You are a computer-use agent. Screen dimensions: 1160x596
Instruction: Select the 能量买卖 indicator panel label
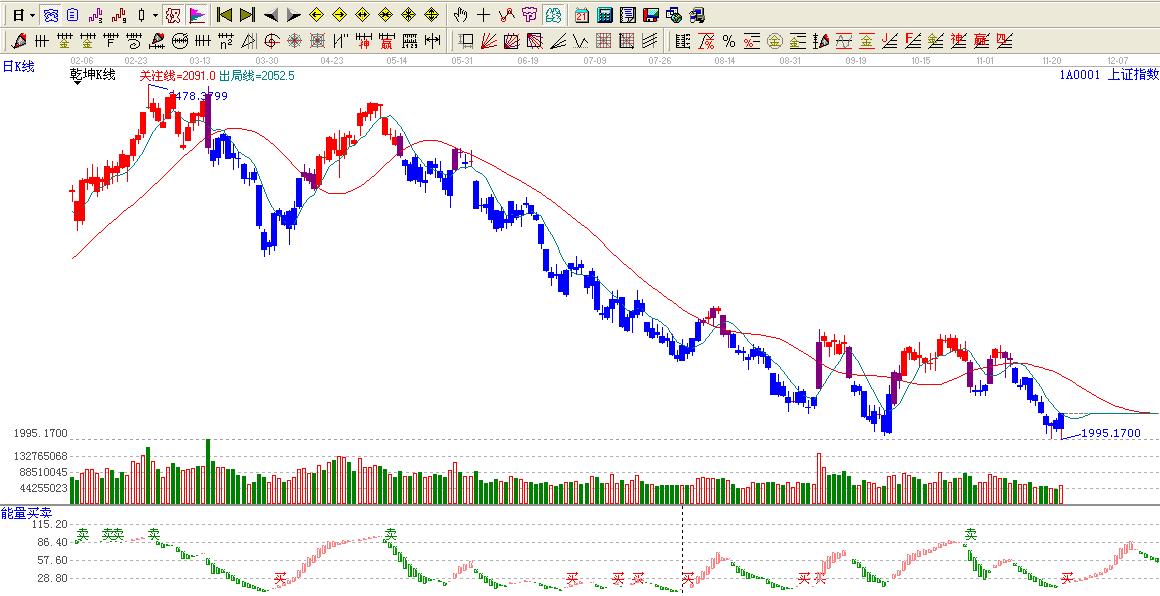21,513
